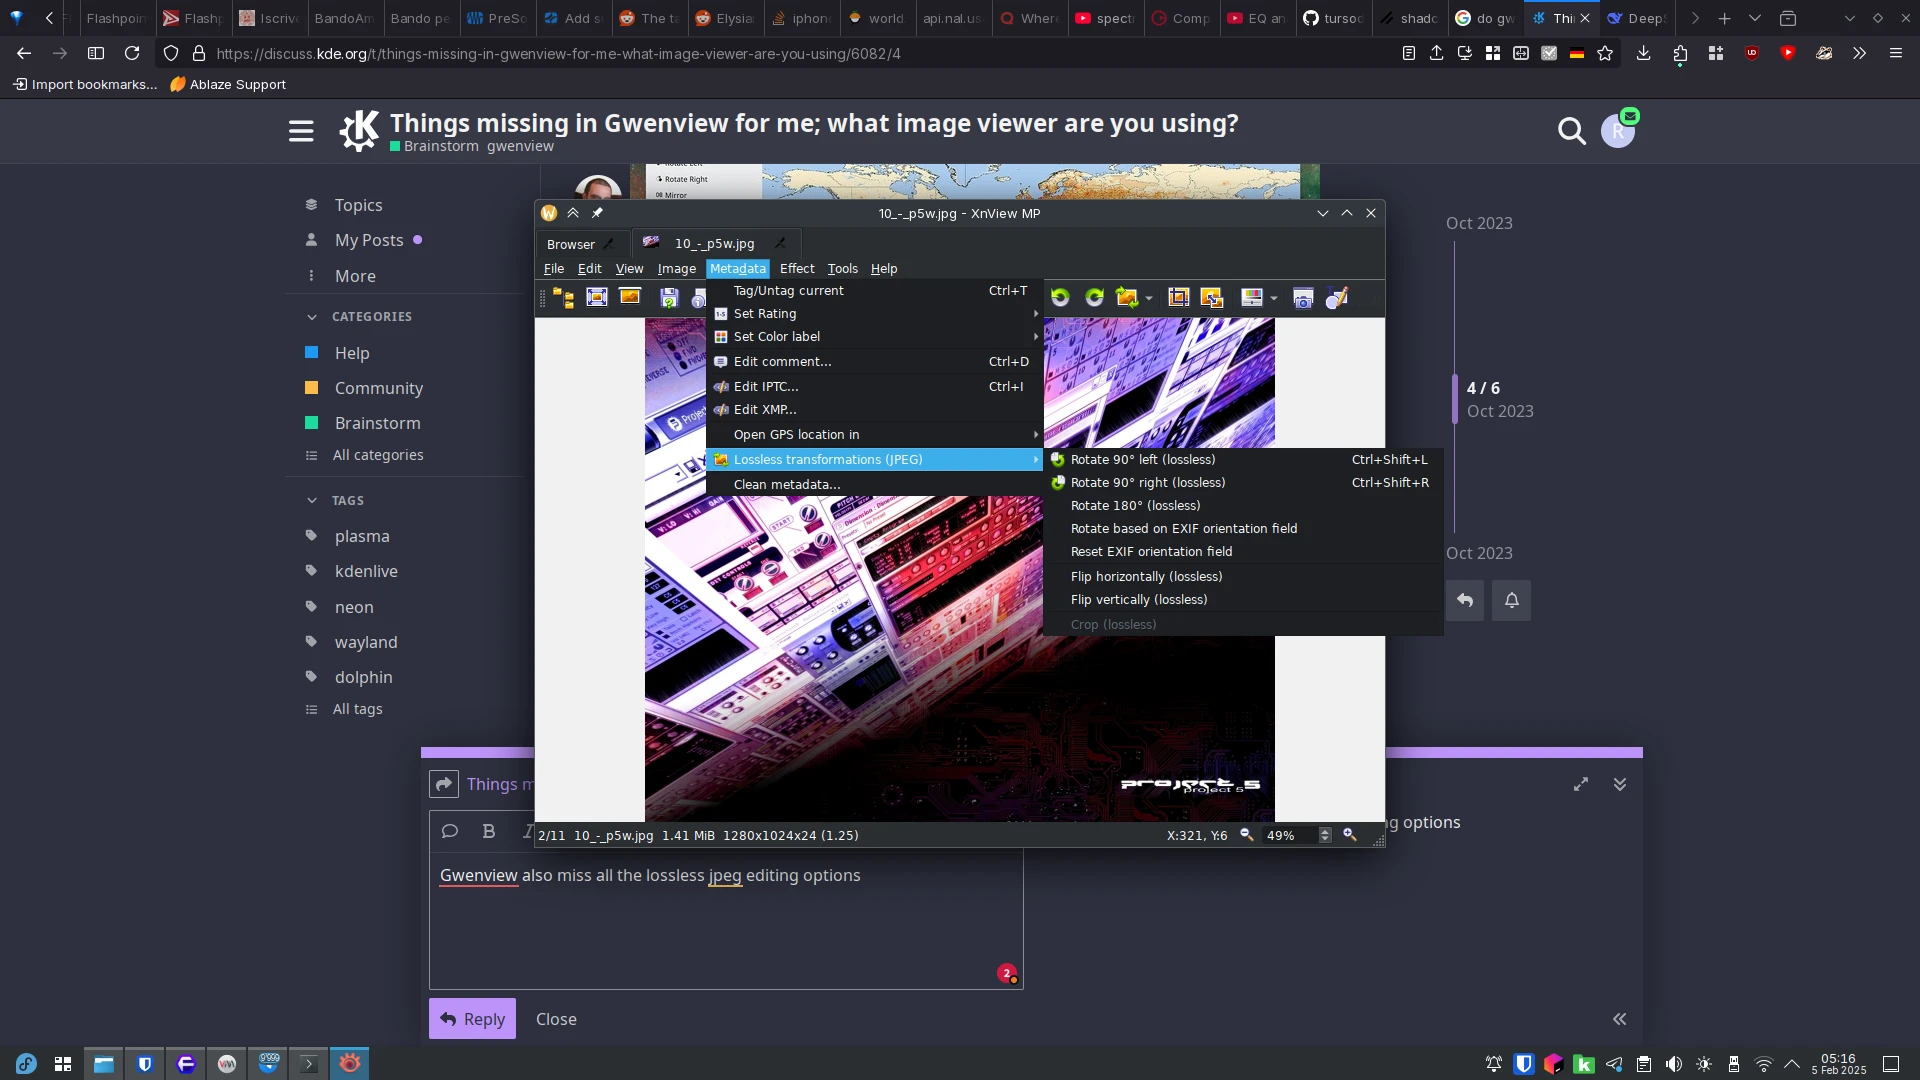
Task: Click the notification bell beside timeline
Action: (x=1512, y=600)
